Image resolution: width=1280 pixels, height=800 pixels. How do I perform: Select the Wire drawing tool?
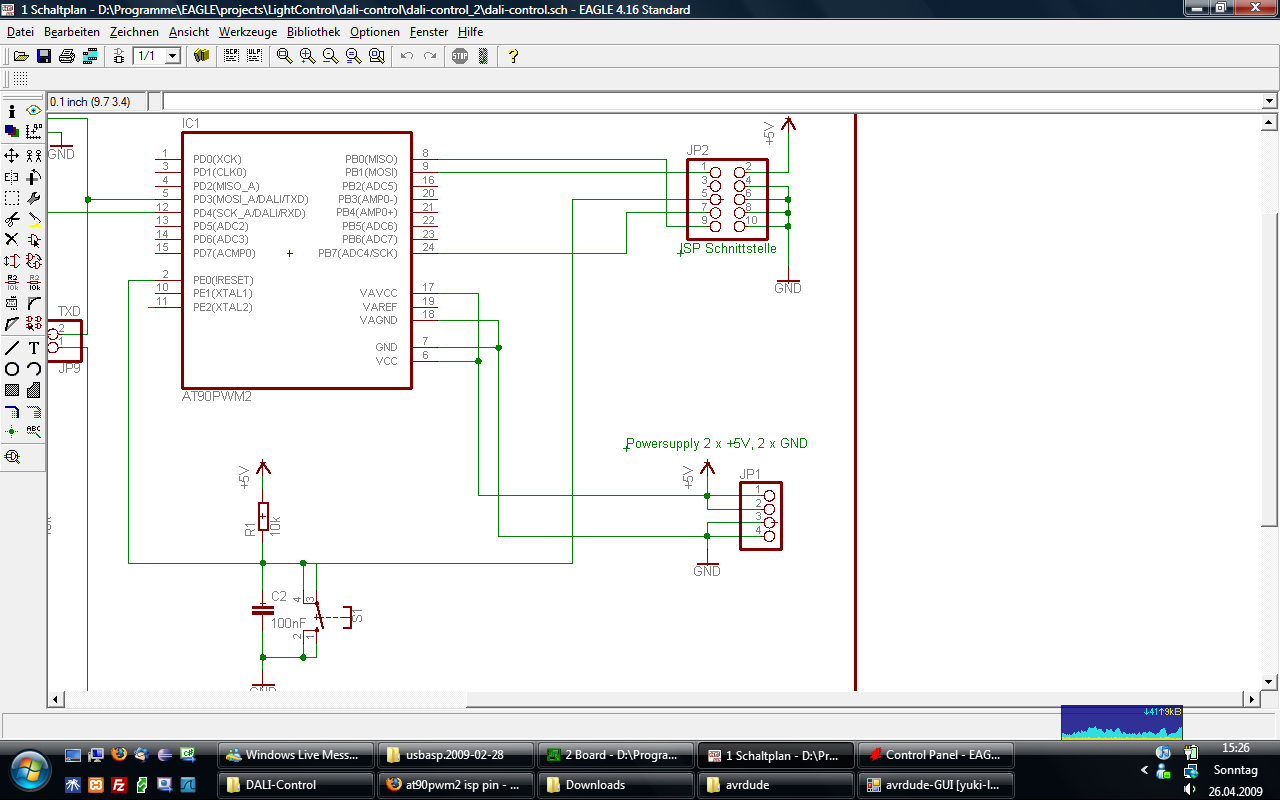(x=12, y=347)
